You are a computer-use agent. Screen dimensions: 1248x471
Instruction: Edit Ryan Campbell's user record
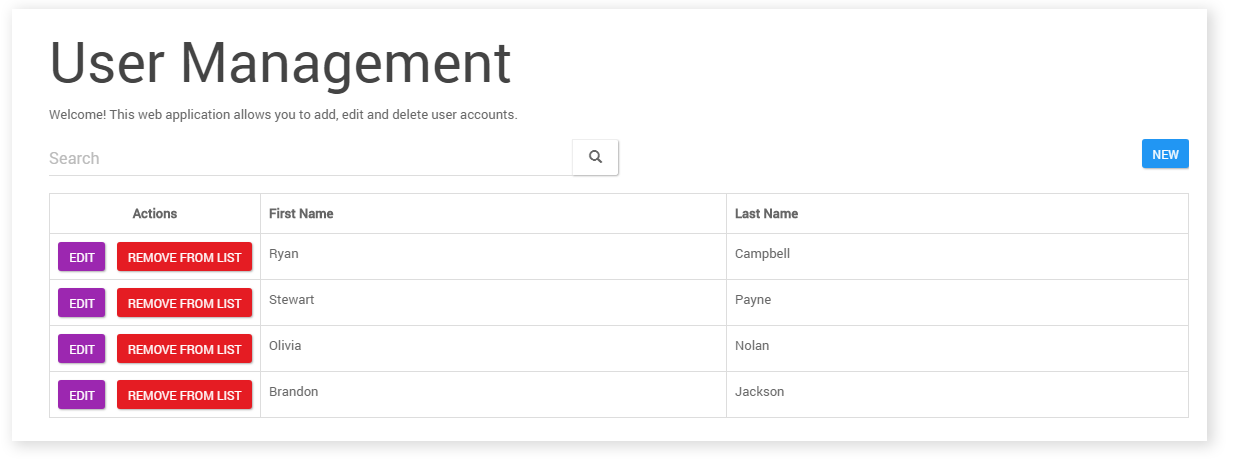tap(82, 257)
